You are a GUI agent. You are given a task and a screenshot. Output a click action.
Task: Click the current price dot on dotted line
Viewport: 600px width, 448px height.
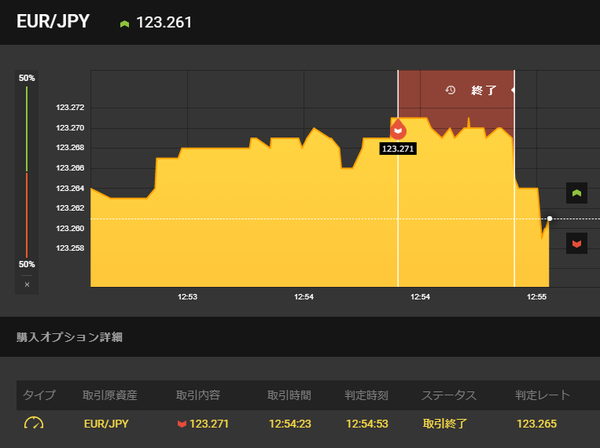coord(549,218)
